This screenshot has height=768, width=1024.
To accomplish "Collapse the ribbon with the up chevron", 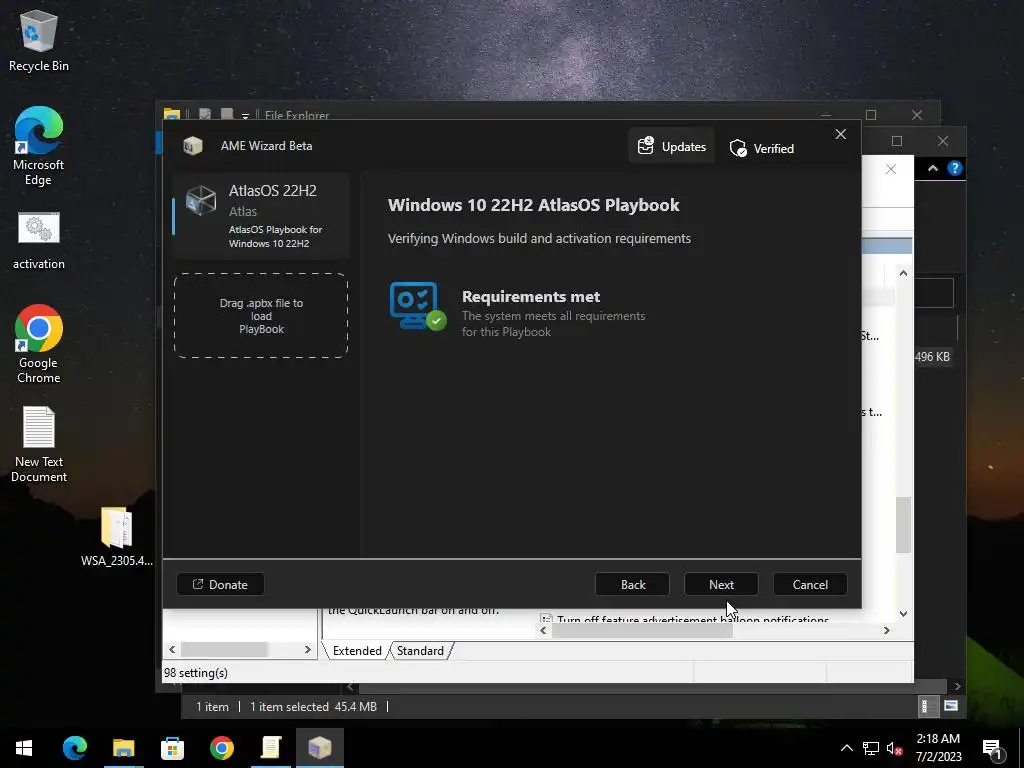I will click(933, 168).
